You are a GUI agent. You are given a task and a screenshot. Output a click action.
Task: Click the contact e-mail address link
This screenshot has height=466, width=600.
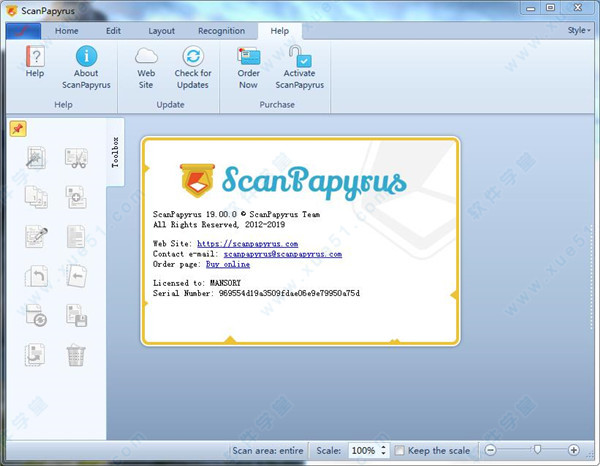283,254
